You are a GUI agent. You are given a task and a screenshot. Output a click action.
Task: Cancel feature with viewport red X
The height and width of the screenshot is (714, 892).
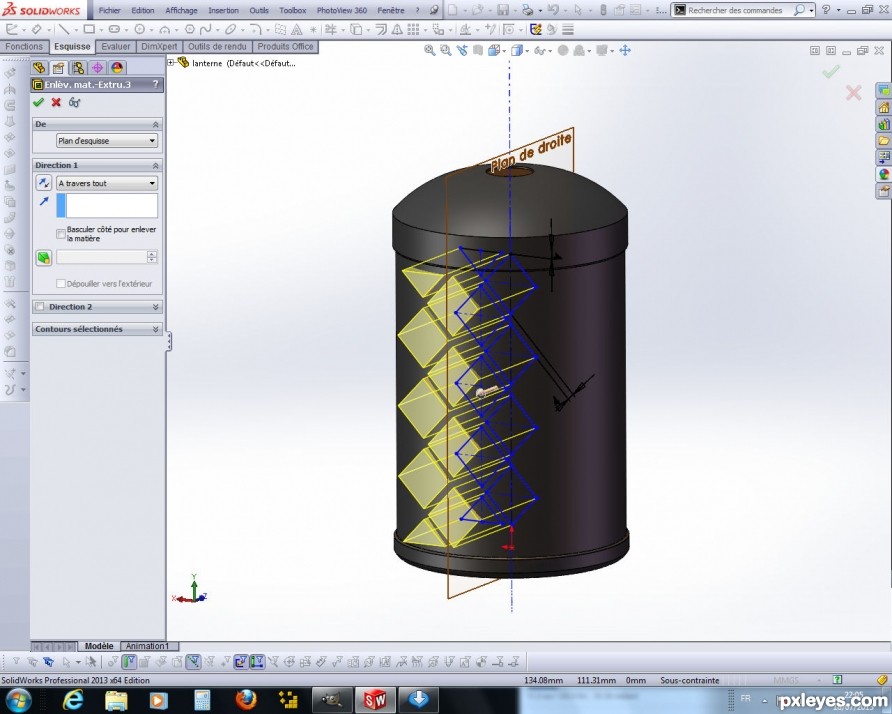[x=853, y=92]
